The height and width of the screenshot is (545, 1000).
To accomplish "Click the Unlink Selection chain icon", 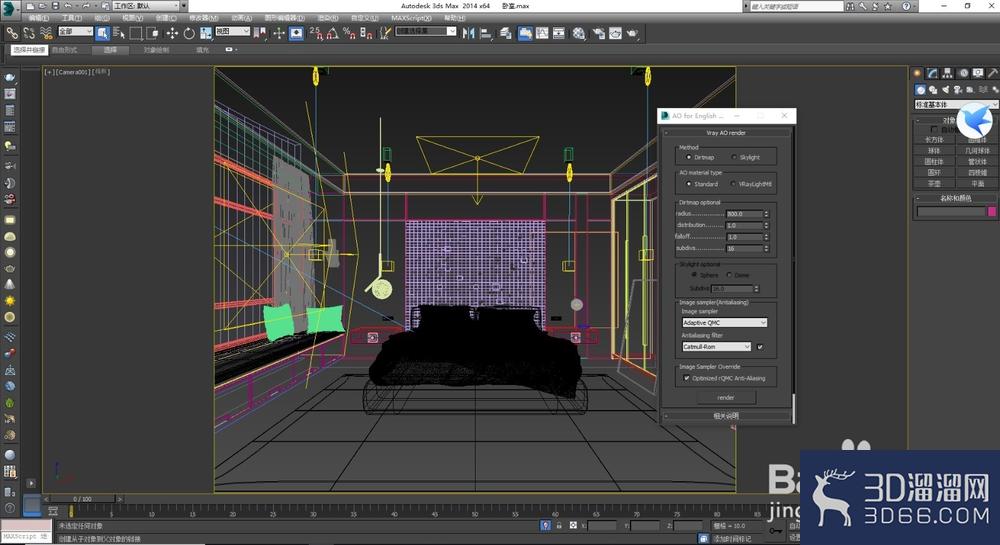I will [x=29, y=33].
